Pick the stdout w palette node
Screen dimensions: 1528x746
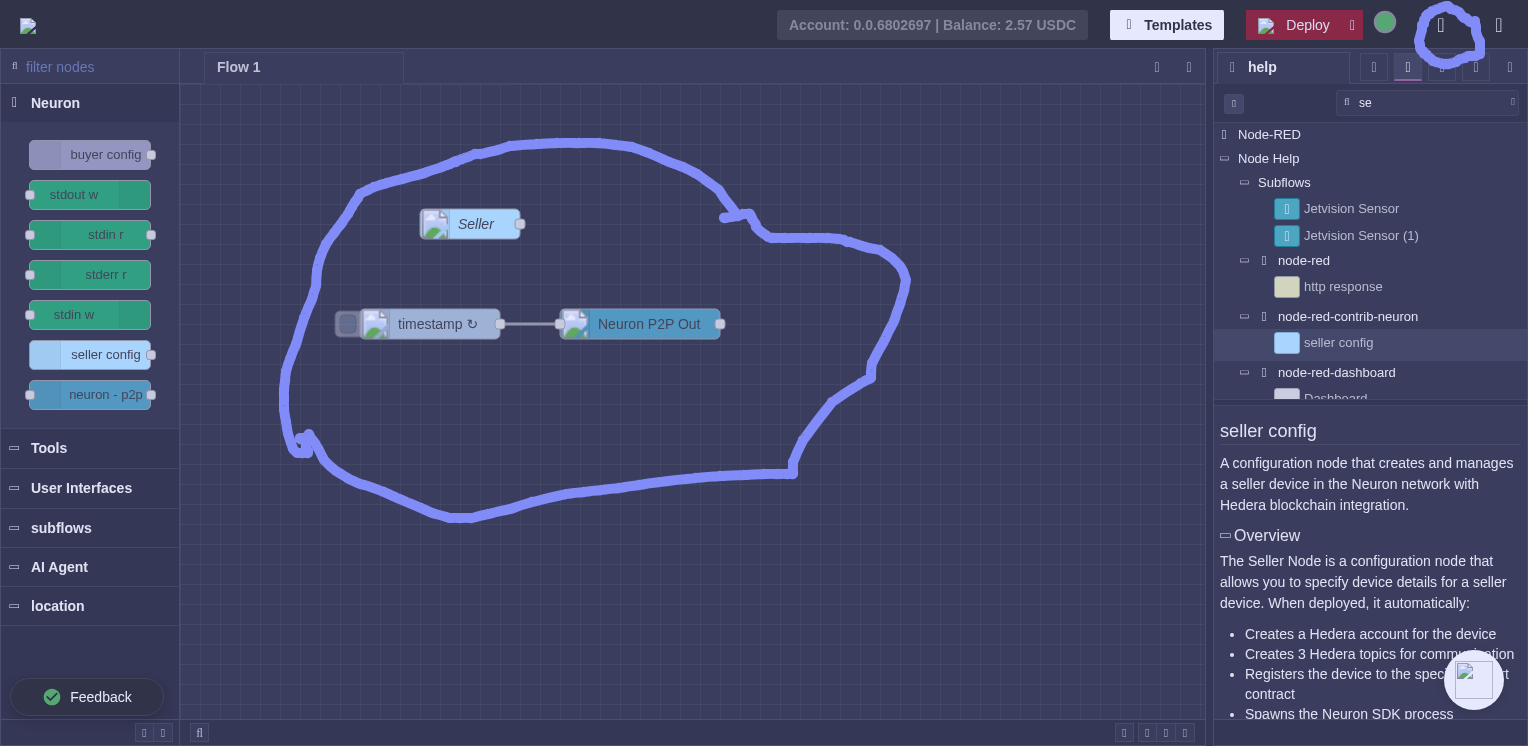(90, 195)
